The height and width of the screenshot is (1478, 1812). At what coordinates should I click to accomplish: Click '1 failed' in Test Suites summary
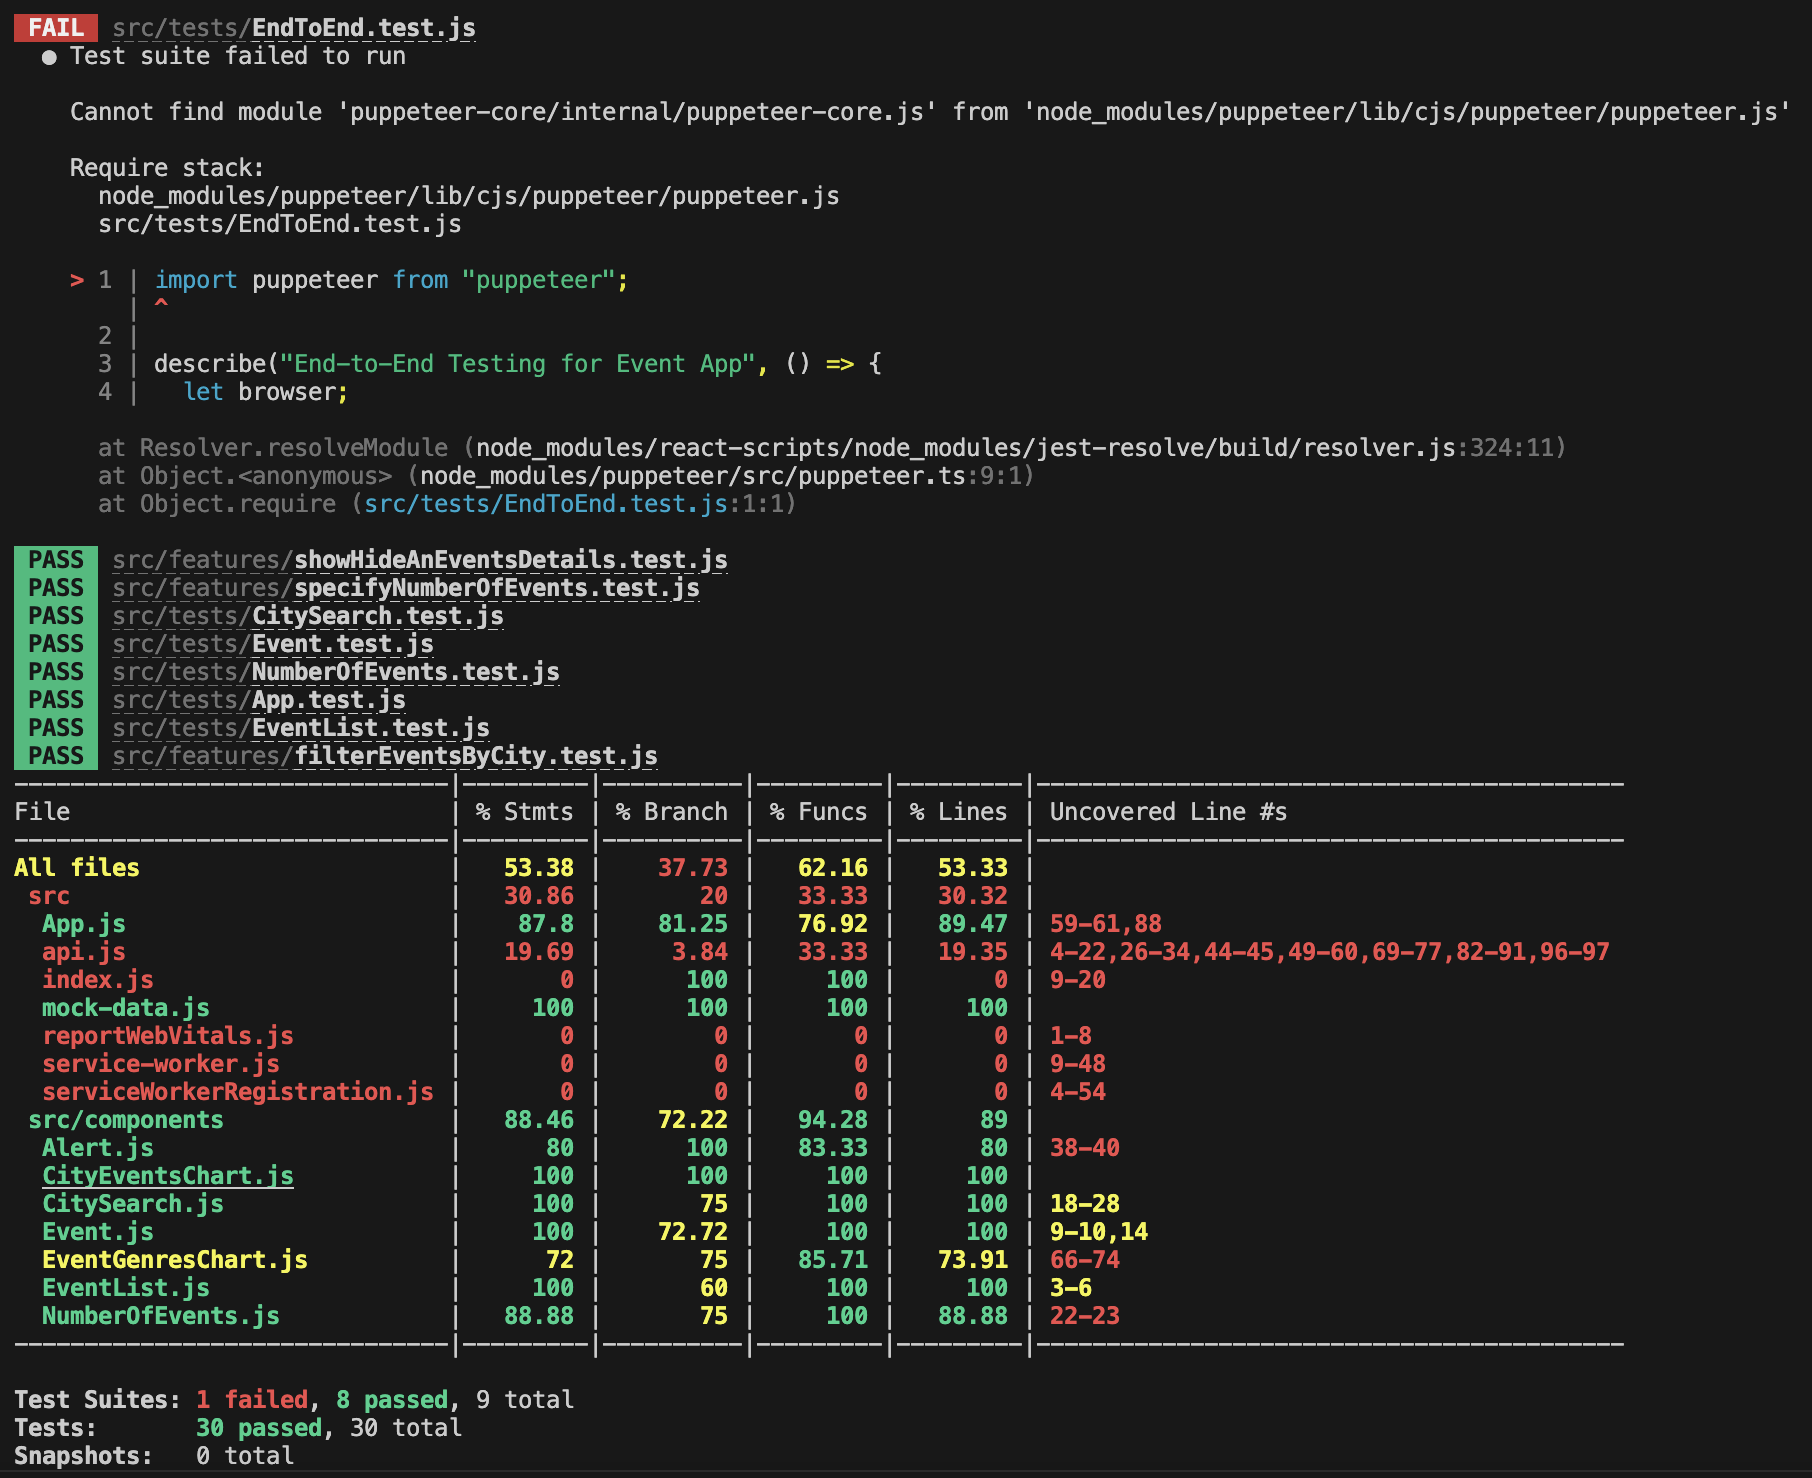(x=252, y=1400)
